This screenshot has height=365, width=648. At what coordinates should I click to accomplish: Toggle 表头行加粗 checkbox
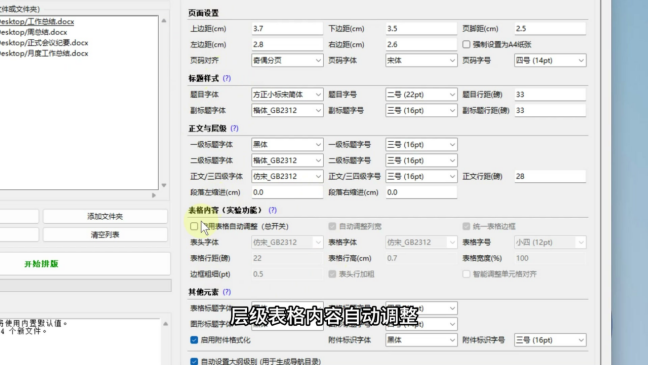click(x=332, y=274)
